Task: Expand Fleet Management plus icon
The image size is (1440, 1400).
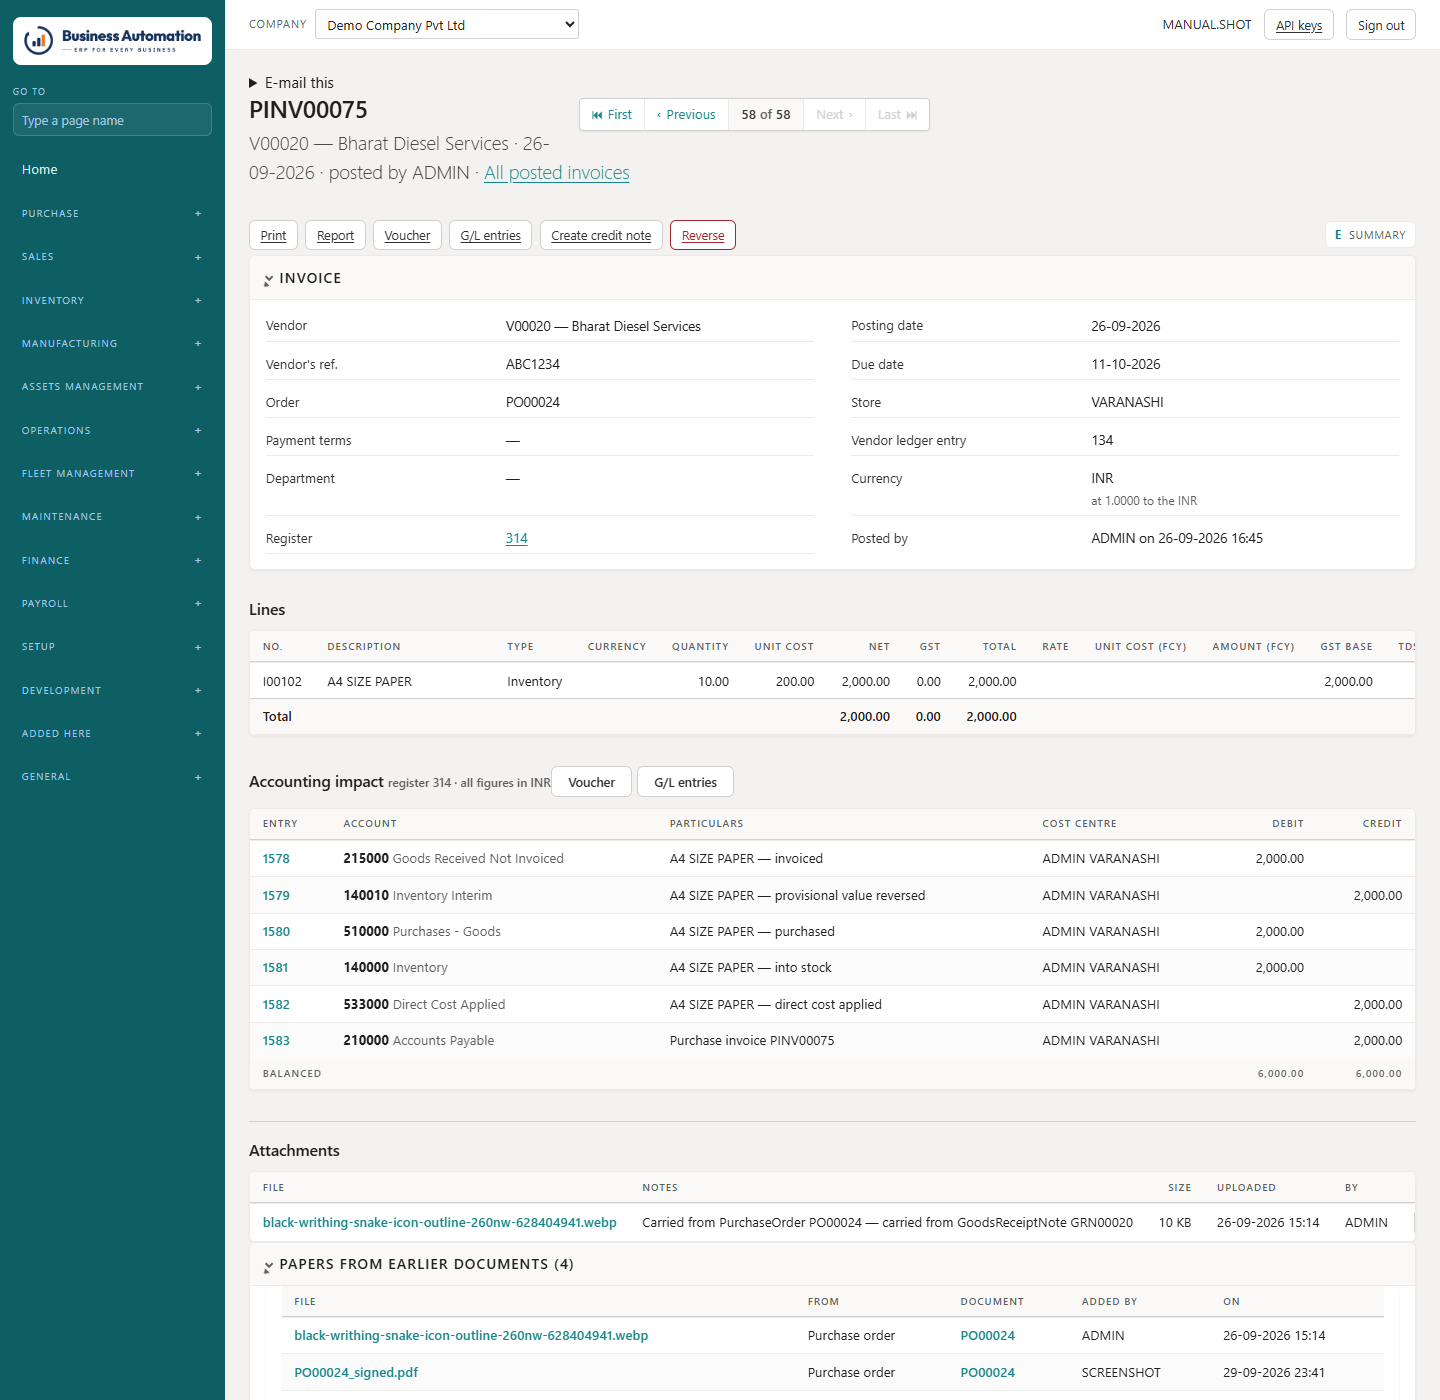Action: pyautogui.click(x=198, y=474)
